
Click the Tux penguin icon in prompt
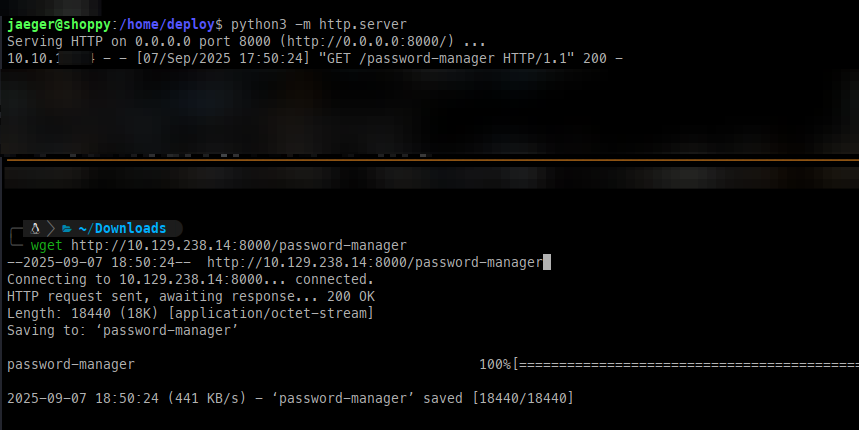35,228
